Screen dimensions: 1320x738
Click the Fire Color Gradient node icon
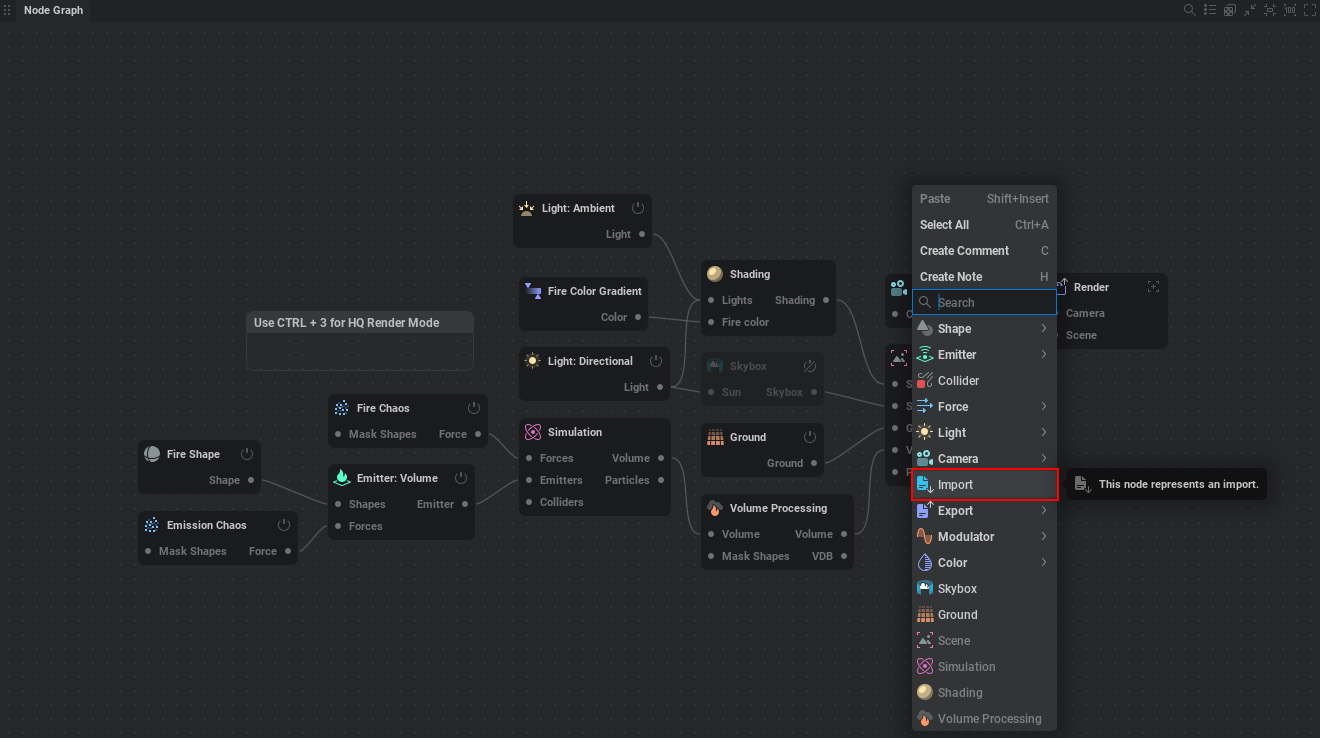[533, 291]
